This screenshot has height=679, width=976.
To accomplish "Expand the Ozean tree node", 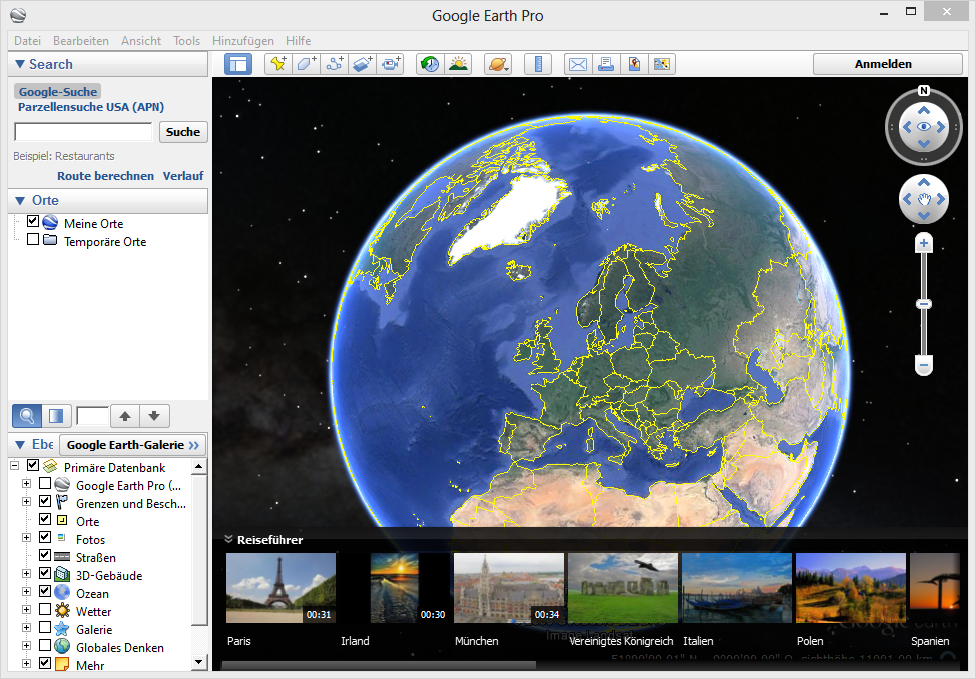I will (26, 592).
